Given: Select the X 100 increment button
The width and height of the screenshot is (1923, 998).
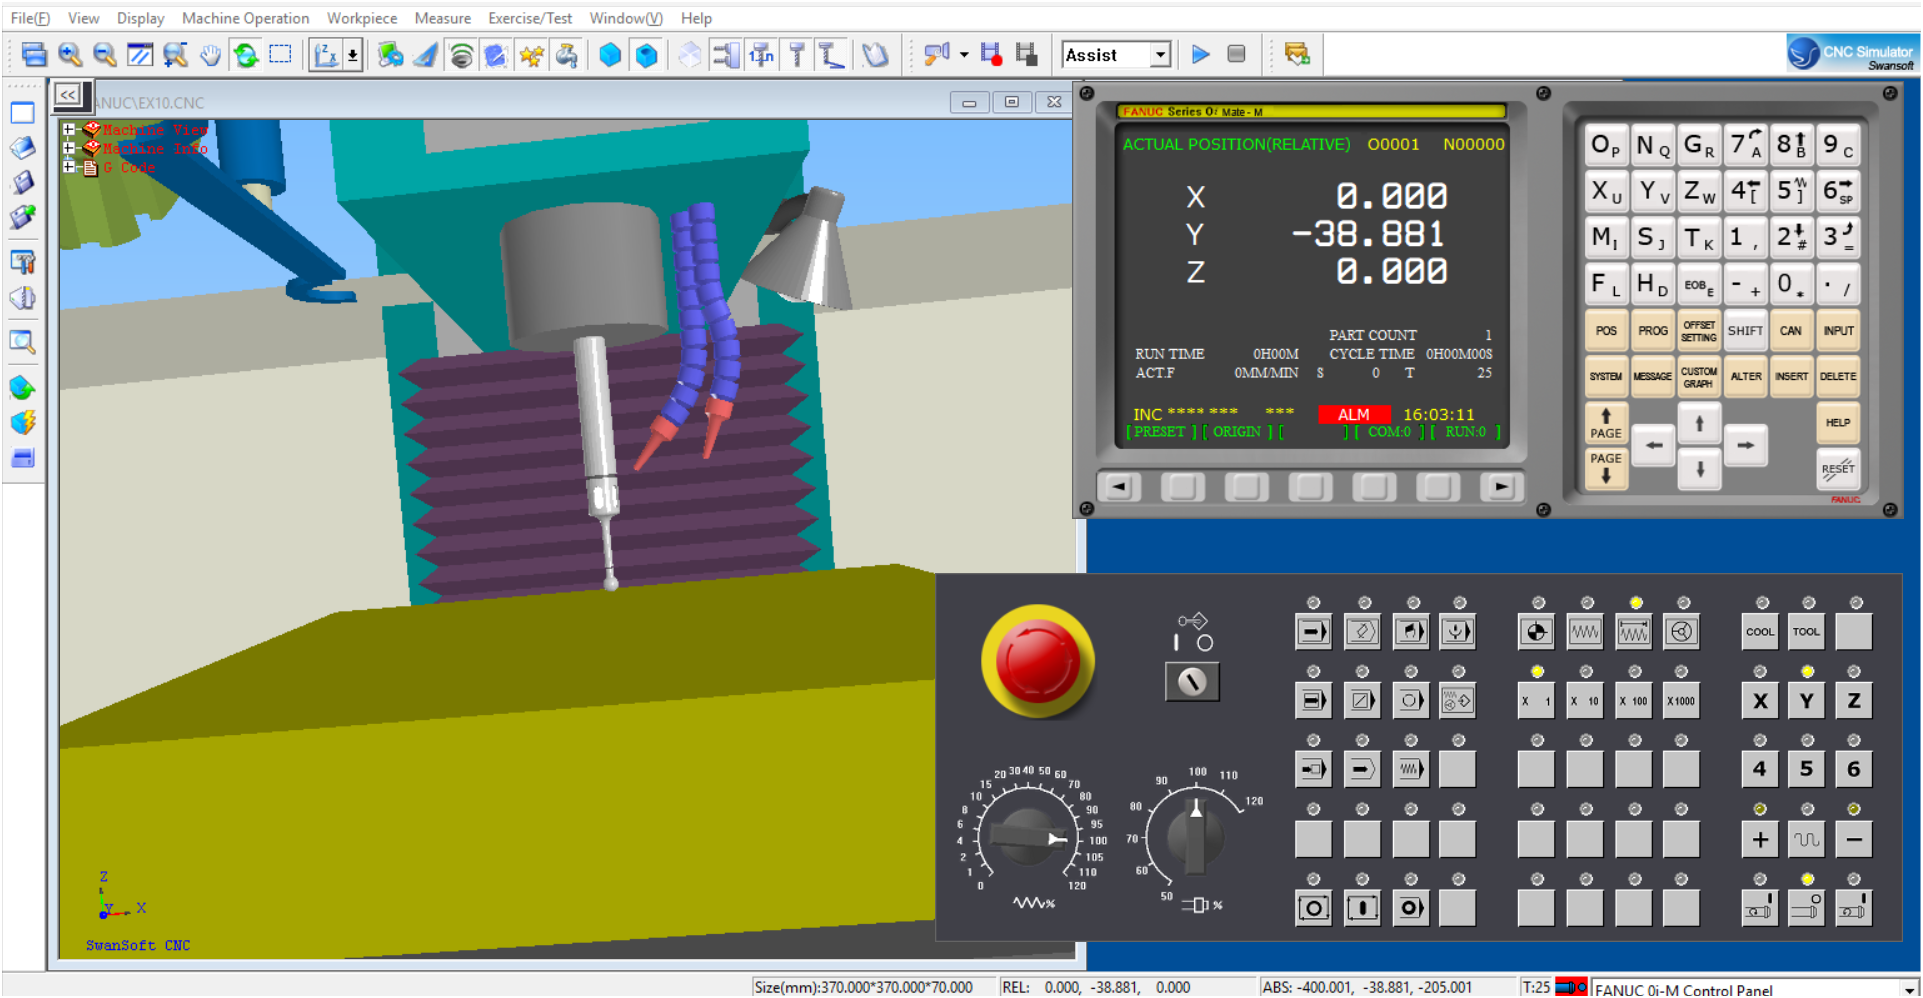Looking at the screenshot, I should tap(1633, 701).
